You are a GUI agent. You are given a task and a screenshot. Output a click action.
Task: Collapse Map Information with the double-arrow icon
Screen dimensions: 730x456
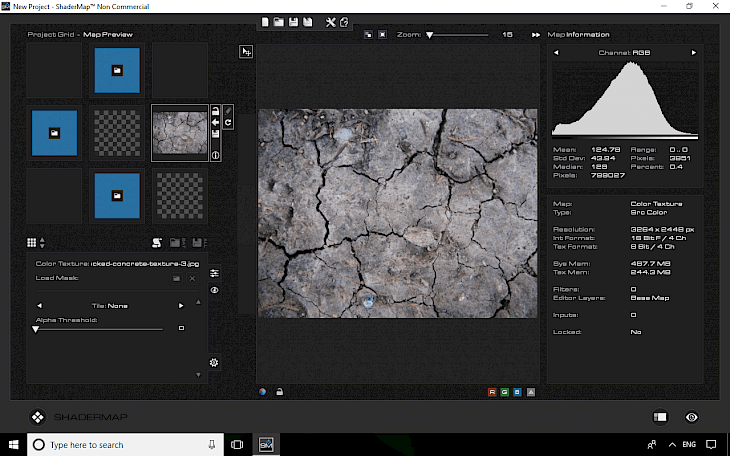click(x=536, y=35)
